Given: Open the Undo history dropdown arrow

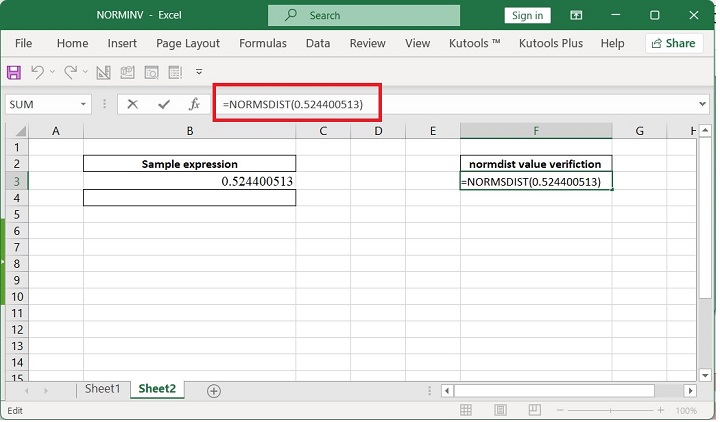Looking at the screenshot, I should point(53,72).
